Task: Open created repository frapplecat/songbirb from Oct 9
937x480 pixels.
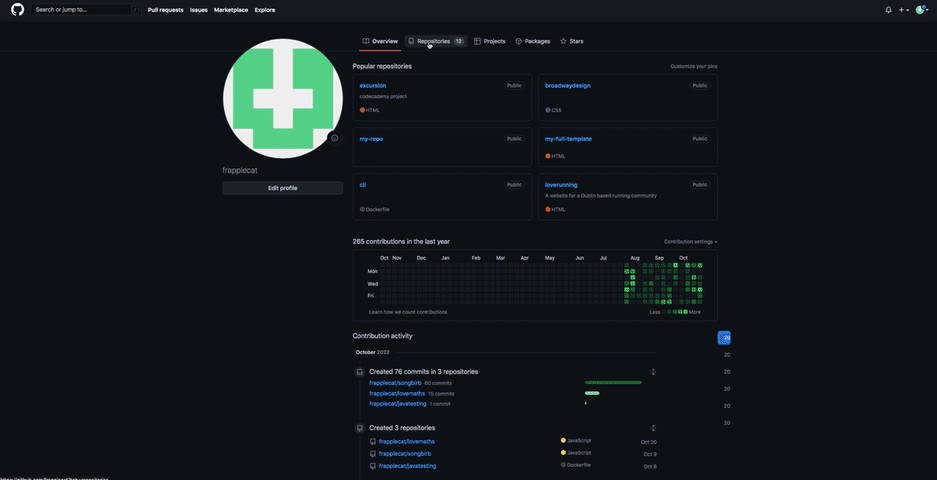Action: tap(405, 454)
